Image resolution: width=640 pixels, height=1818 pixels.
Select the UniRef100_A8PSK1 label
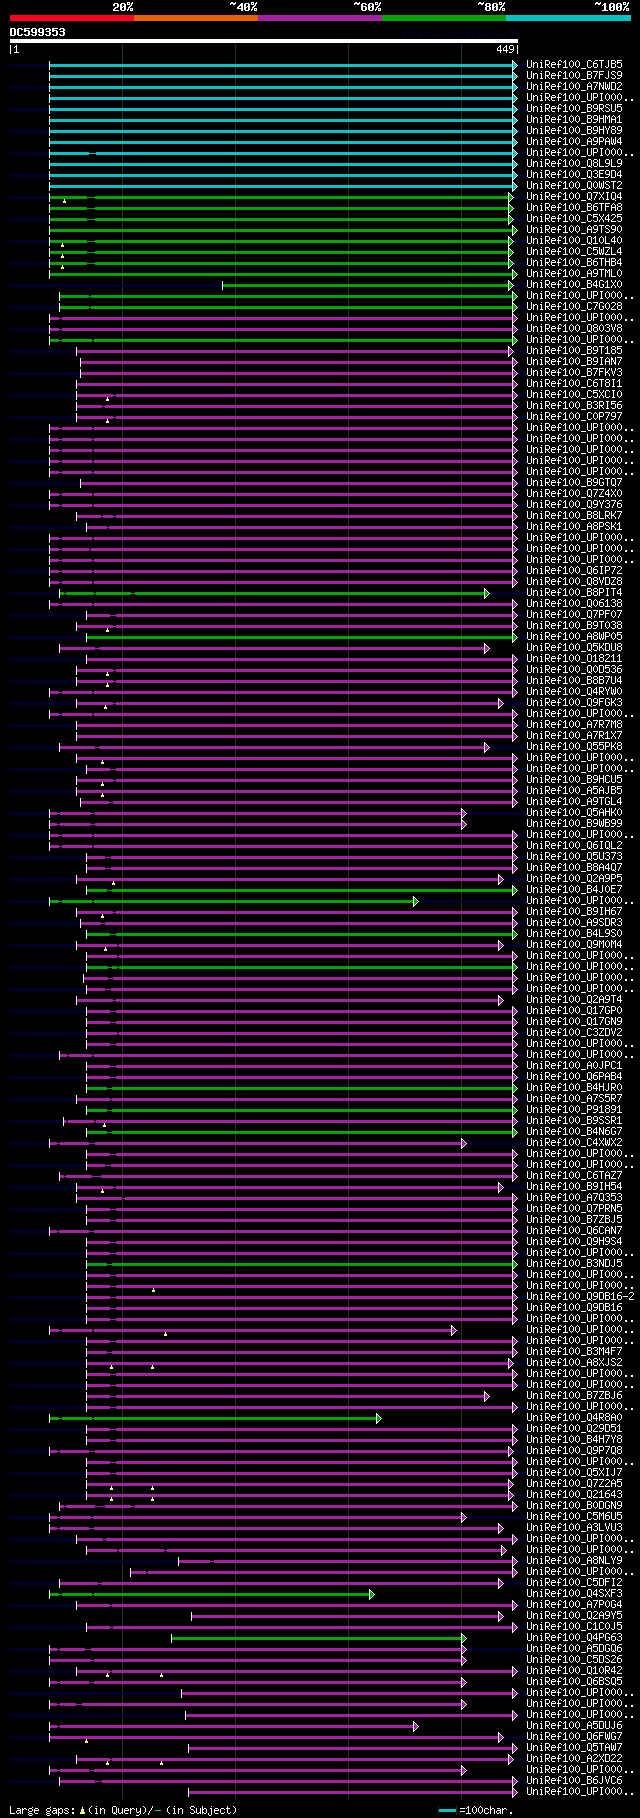tap(574, 526)
